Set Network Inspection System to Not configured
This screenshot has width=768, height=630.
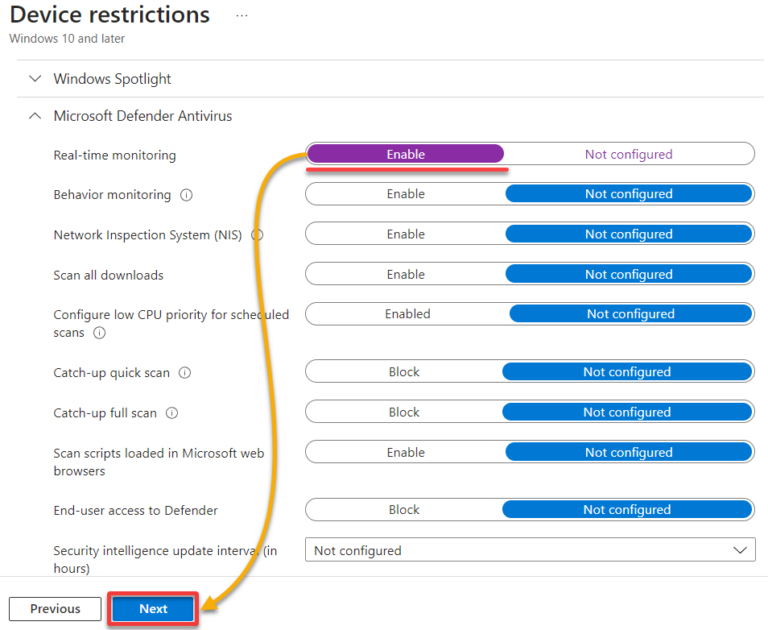(629, 234)
